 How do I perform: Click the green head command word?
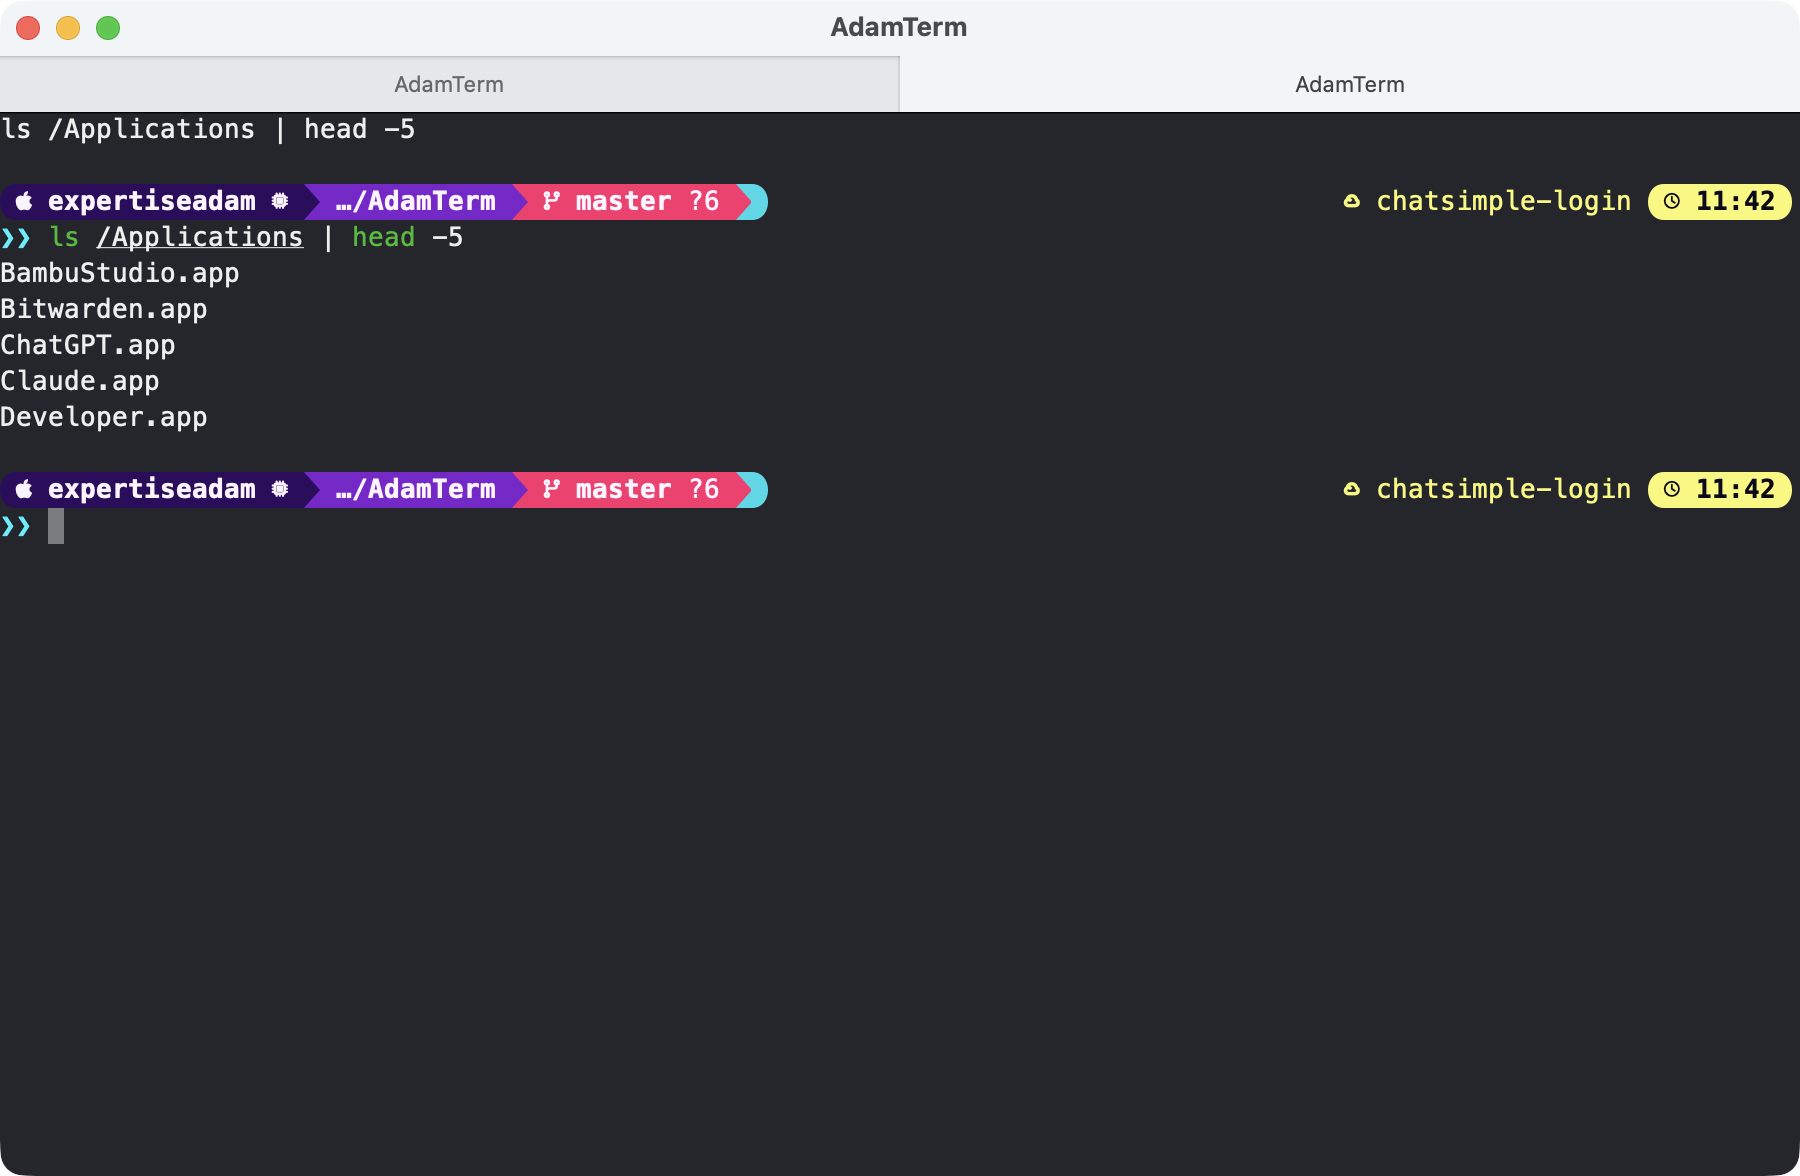point(384,237)
